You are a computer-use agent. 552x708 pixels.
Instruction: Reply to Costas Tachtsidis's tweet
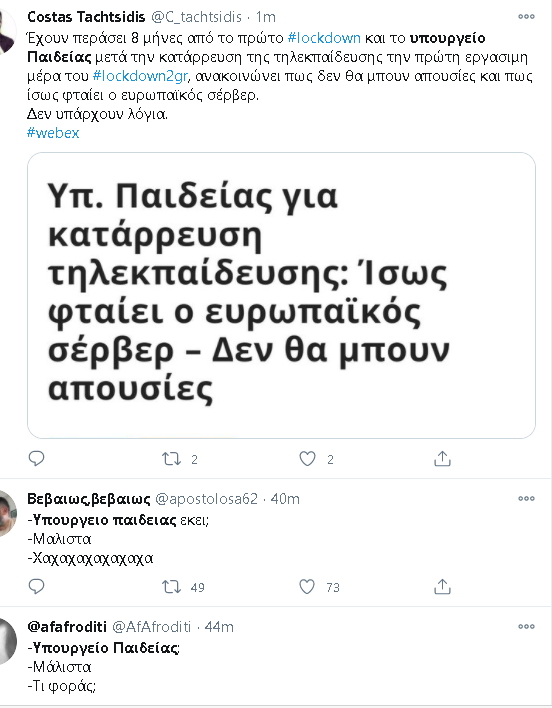[36, 459]
